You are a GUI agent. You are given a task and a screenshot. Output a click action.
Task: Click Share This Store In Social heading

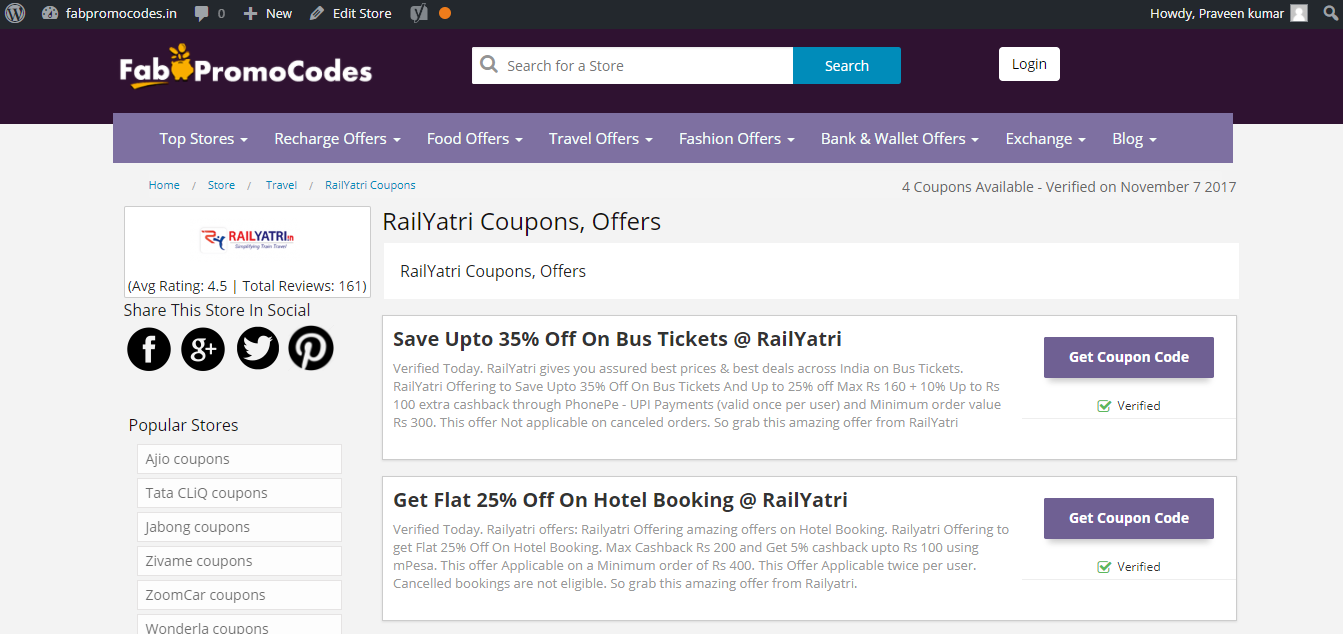(217, 310)
